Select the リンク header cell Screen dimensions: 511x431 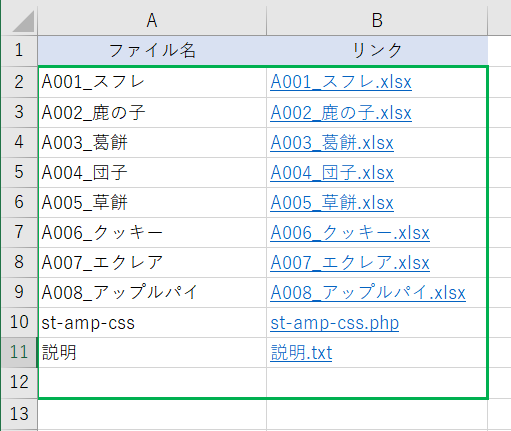tap(377, 51)
